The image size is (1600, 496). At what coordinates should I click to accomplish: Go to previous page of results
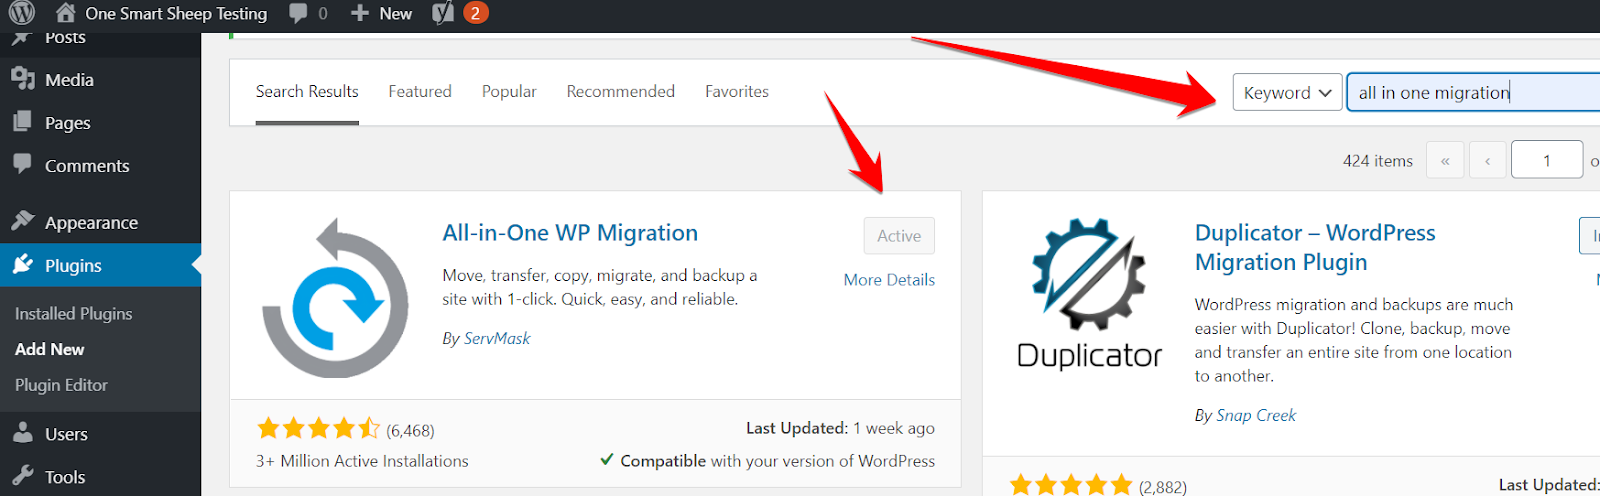tap(1487, 160)
